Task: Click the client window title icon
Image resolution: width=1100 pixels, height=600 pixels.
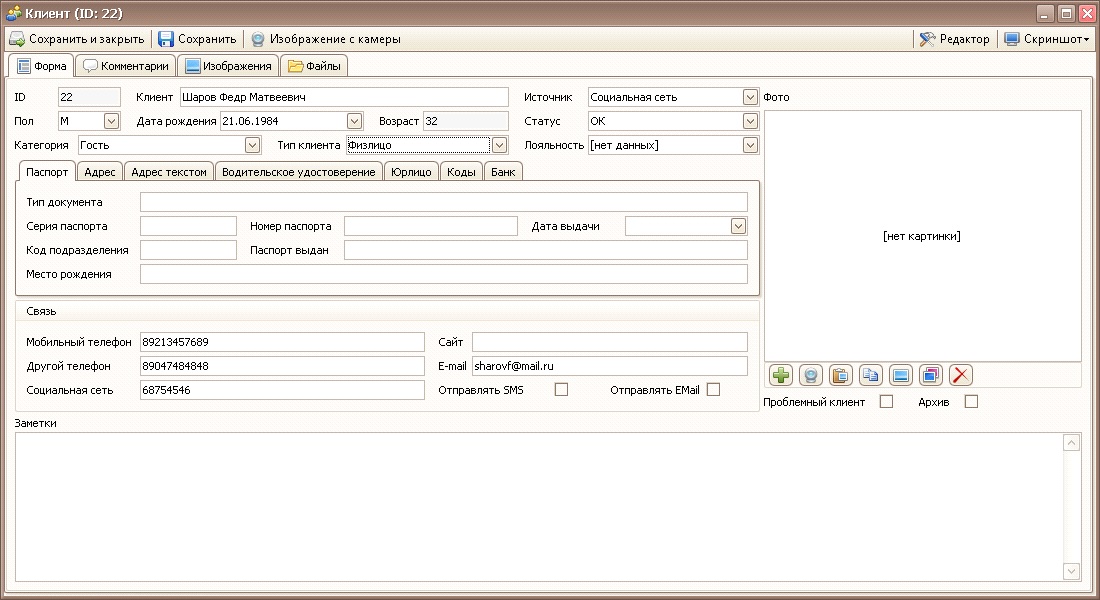Action: tap(13, 13)
